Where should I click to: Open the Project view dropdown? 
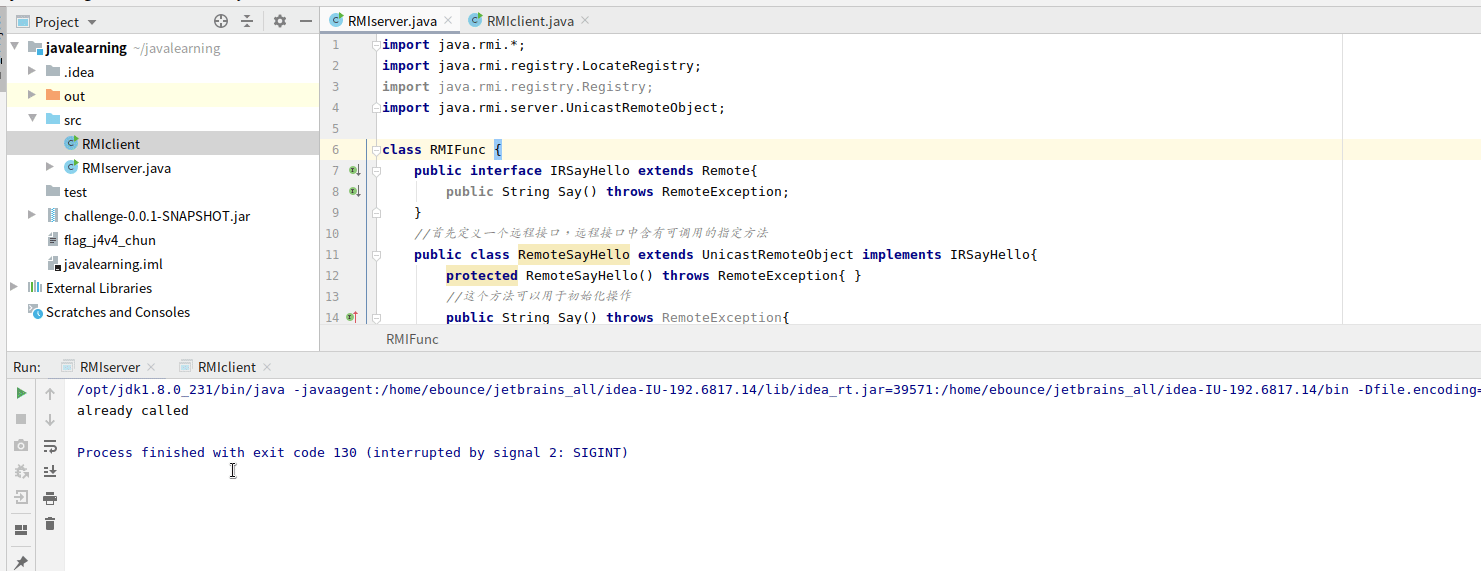92,22
